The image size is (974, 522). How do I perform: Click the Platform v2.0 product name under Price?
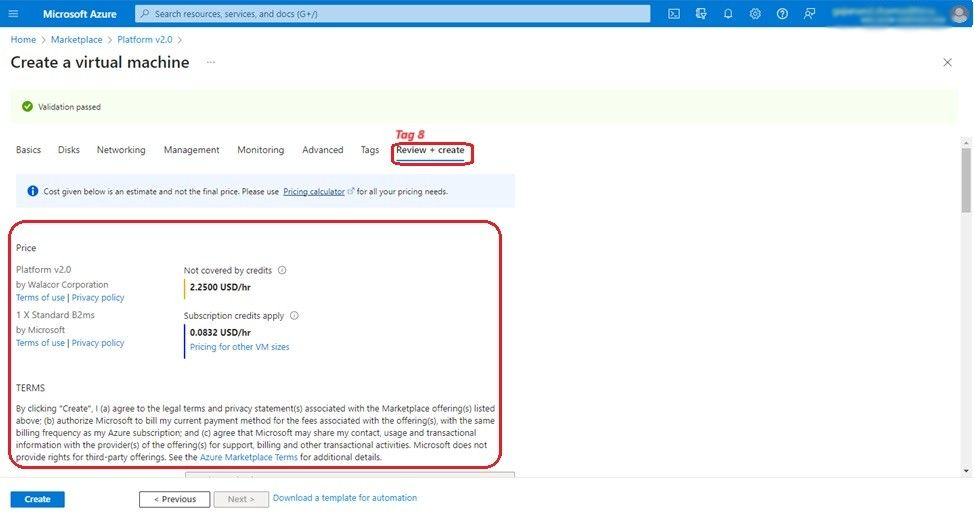pos(43,270)
